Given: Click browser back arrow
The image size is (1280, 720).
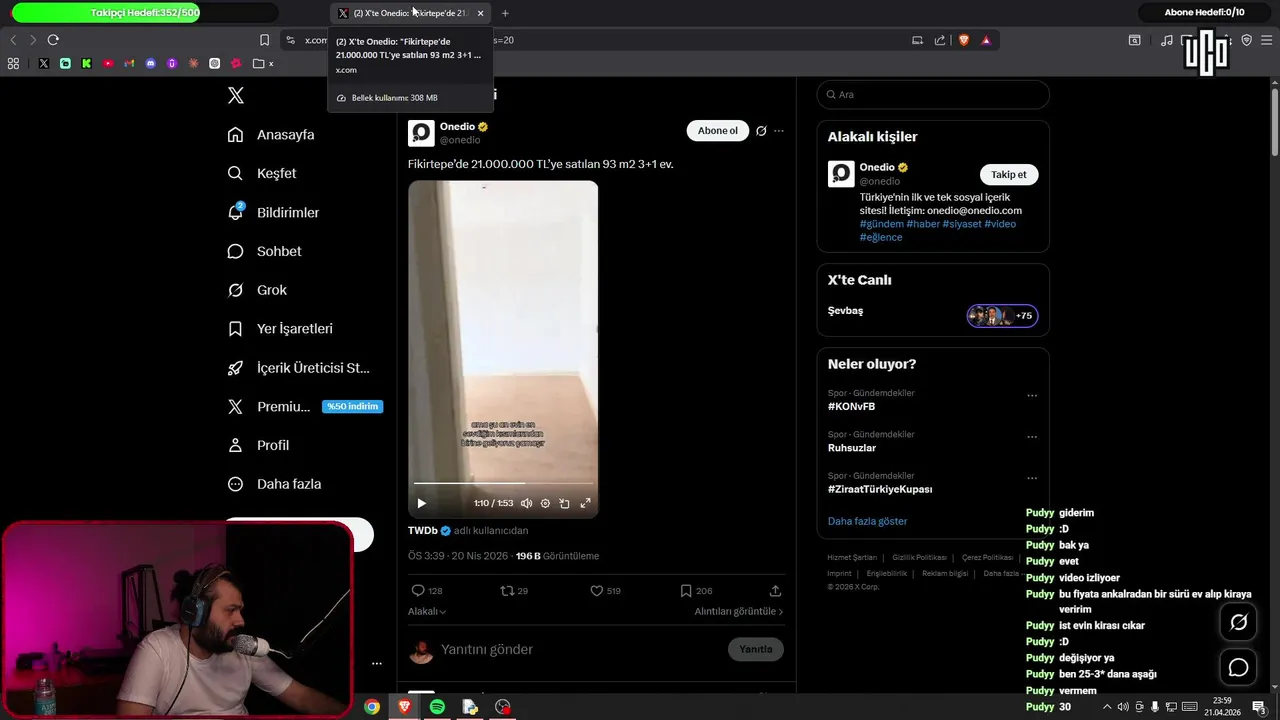Looking at the screenshot, I should (x=13, y=40).
